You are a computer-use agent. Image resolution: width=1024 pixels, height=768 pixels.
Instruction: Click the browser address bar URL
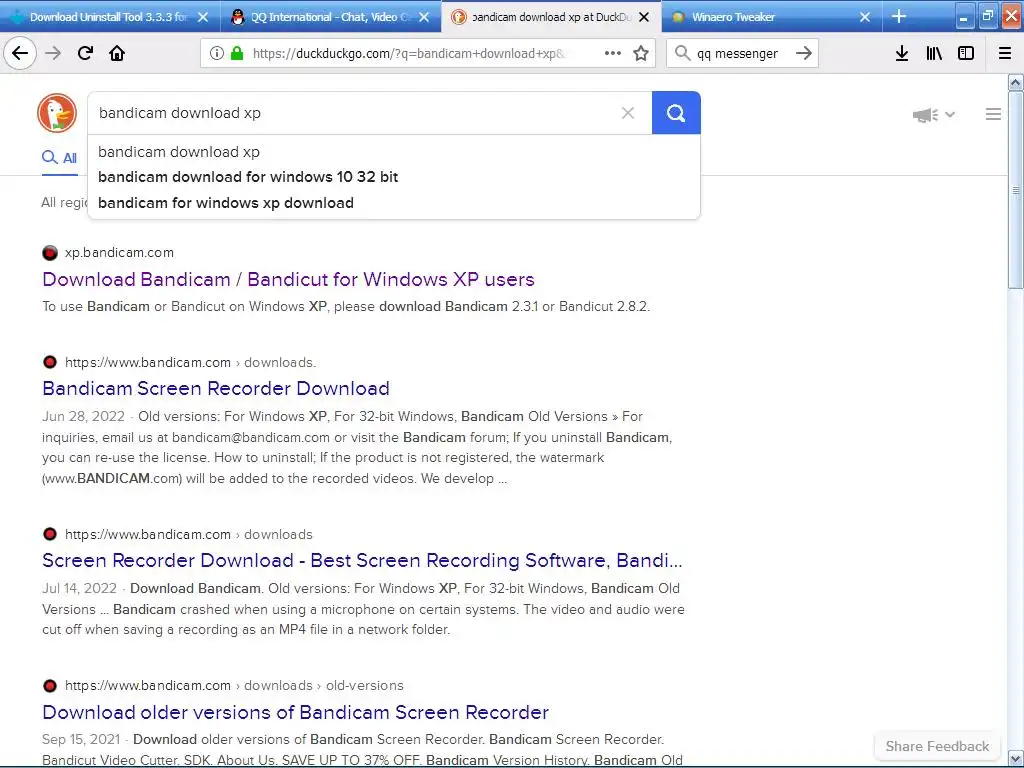409,54
